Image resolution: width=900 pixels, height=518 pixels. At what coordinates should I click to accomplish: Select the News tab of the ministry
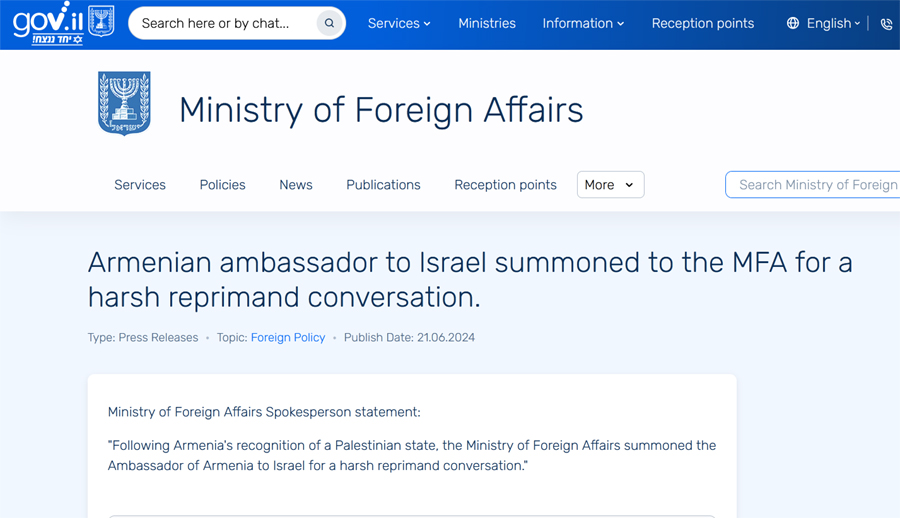click(296, 184)
